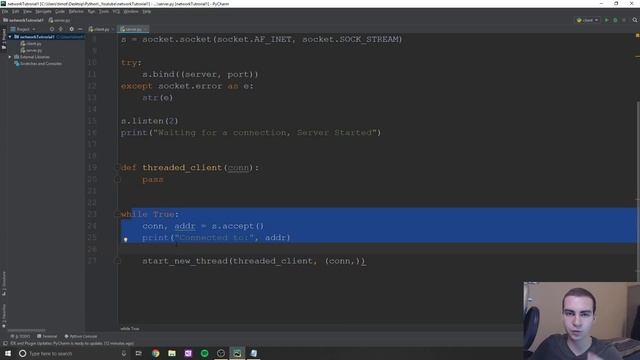Open File Explorer from the taskbar
The width and height of the screenshot is (640, 360).
pos(172,353)
